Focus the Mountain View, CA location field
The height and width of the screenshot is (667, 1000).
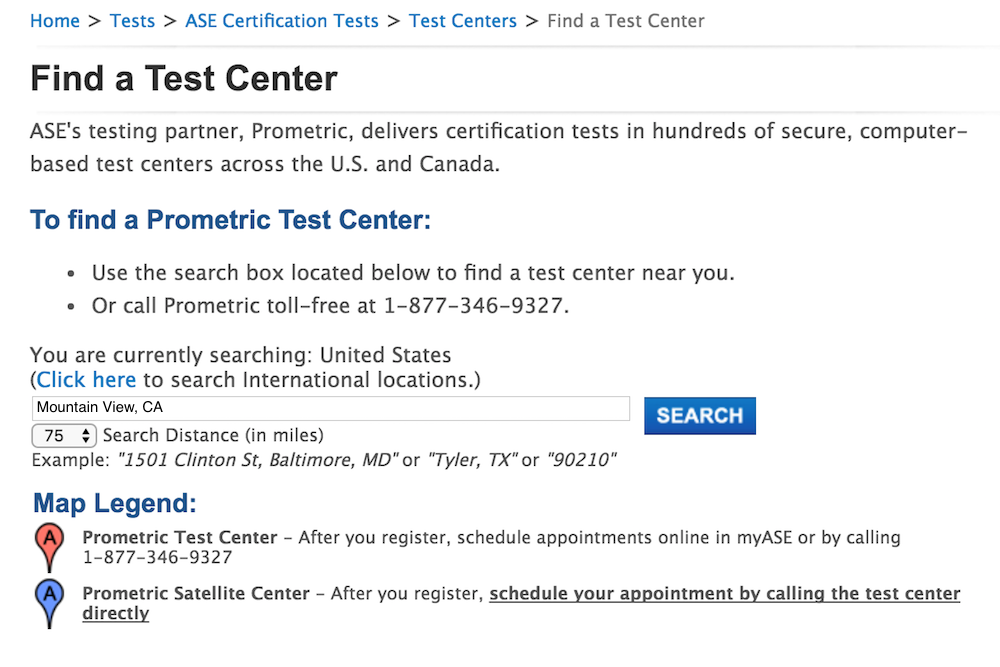[330, 408]
